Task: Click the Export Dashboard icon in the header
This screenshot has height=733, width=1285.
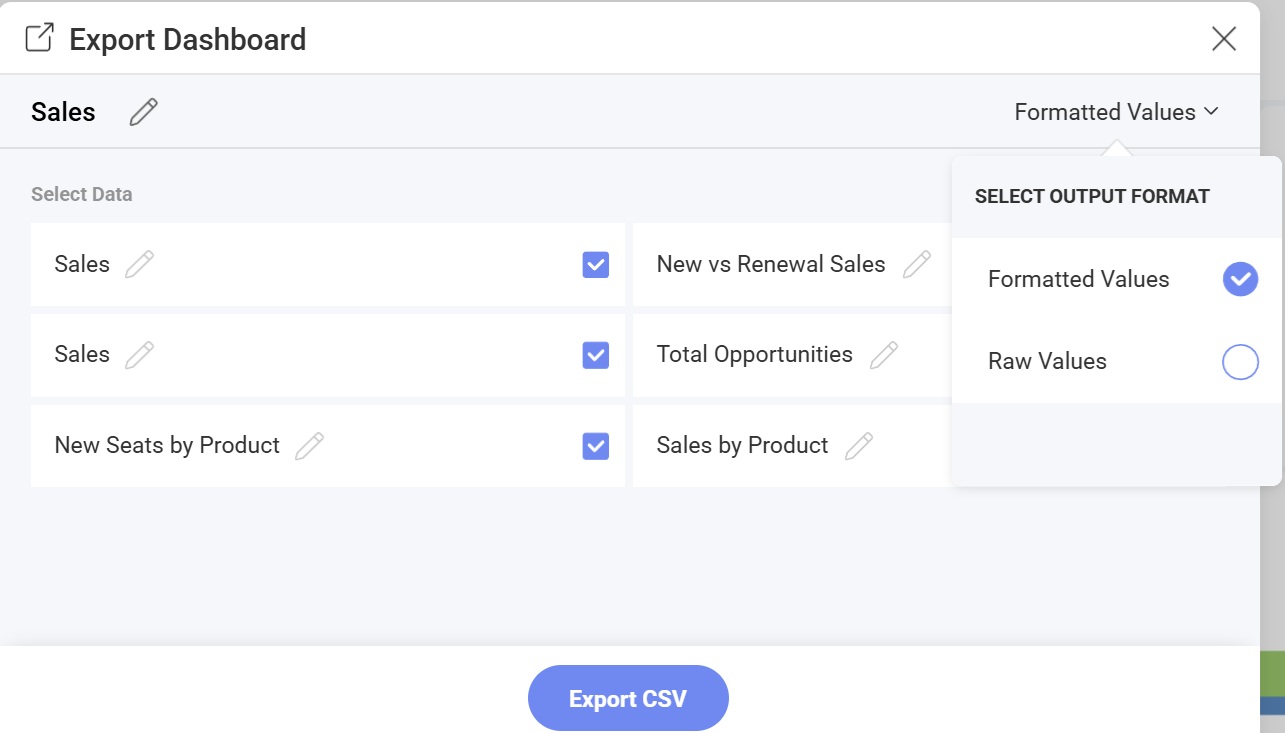Action: (x=39, y=39)
